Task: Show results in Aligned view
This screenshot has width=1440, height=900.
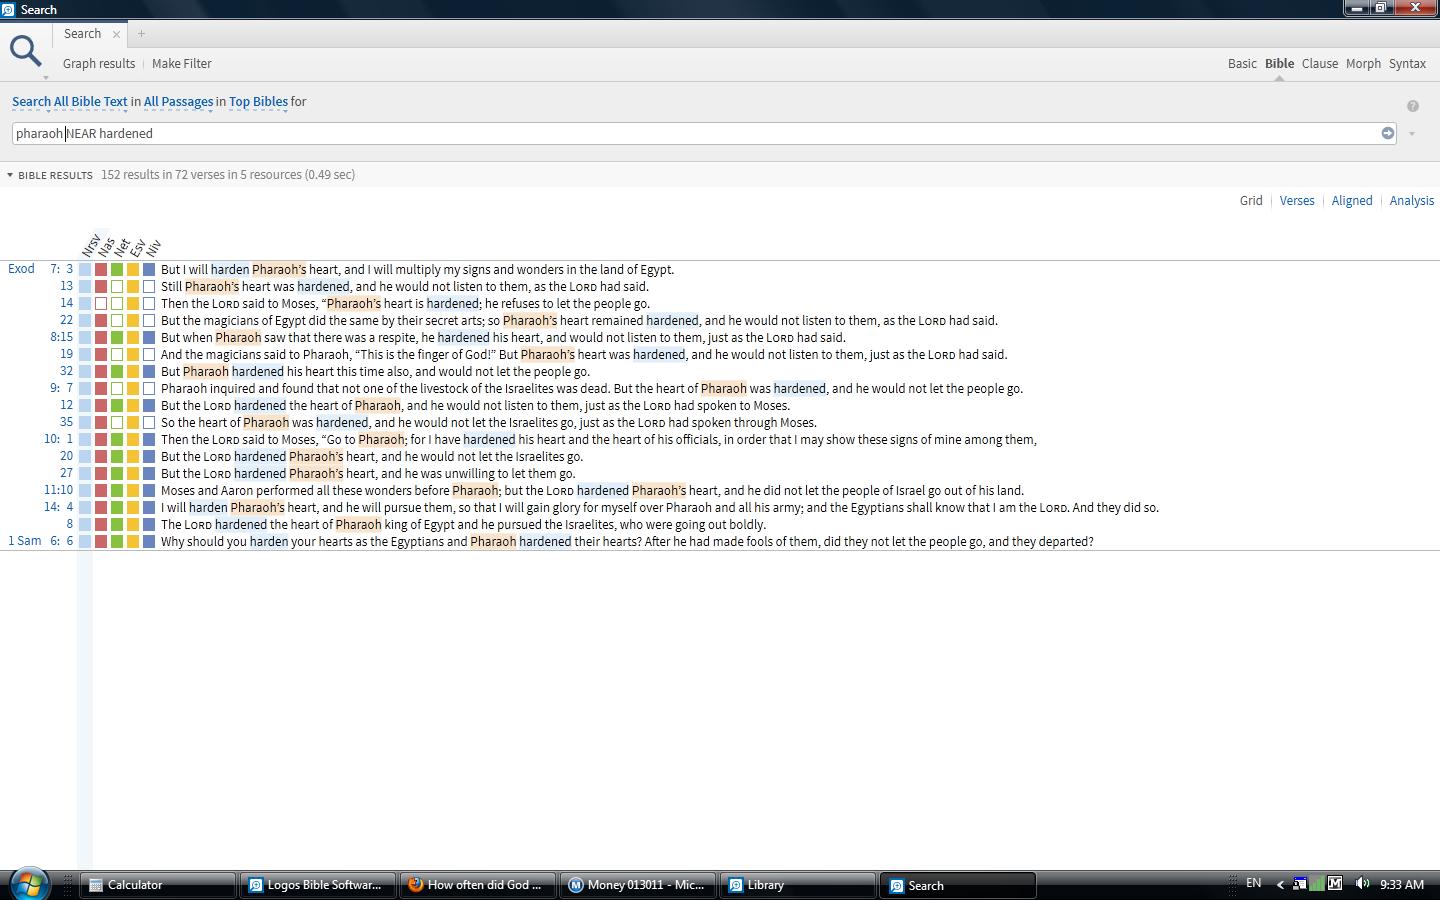Action: [1352, 201]
